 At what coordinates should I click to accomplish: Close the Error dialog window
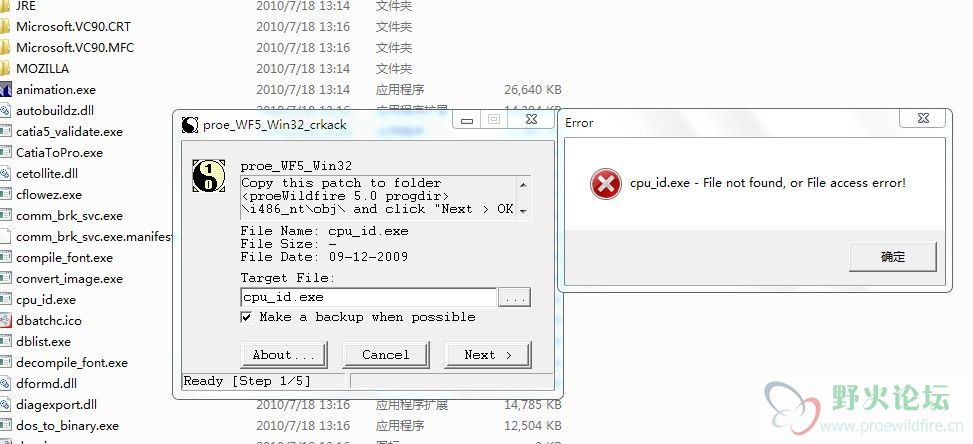pyautogui.click(x=923, y=118)
